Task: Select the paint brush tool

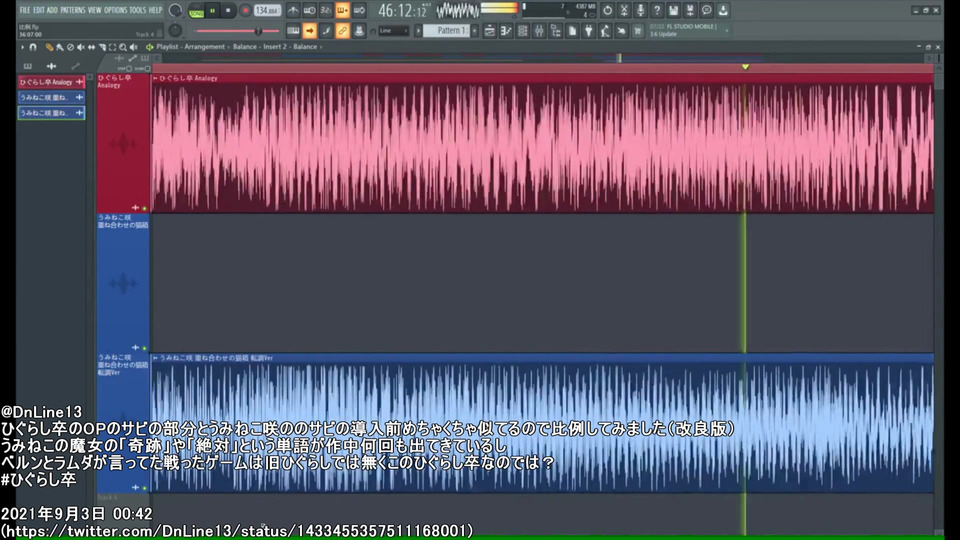Action: 59,47
